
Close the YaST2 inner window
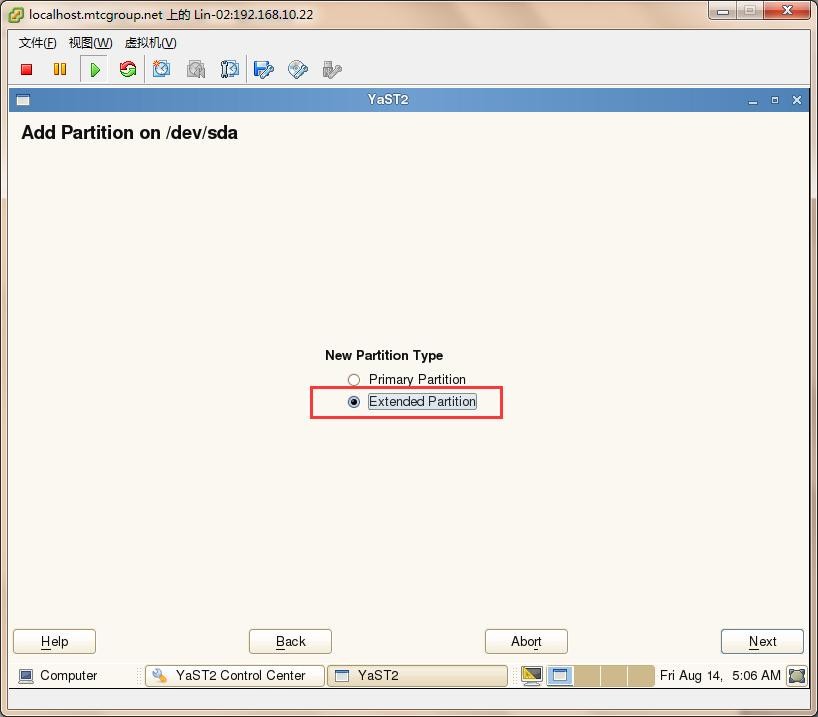point(797,100)
